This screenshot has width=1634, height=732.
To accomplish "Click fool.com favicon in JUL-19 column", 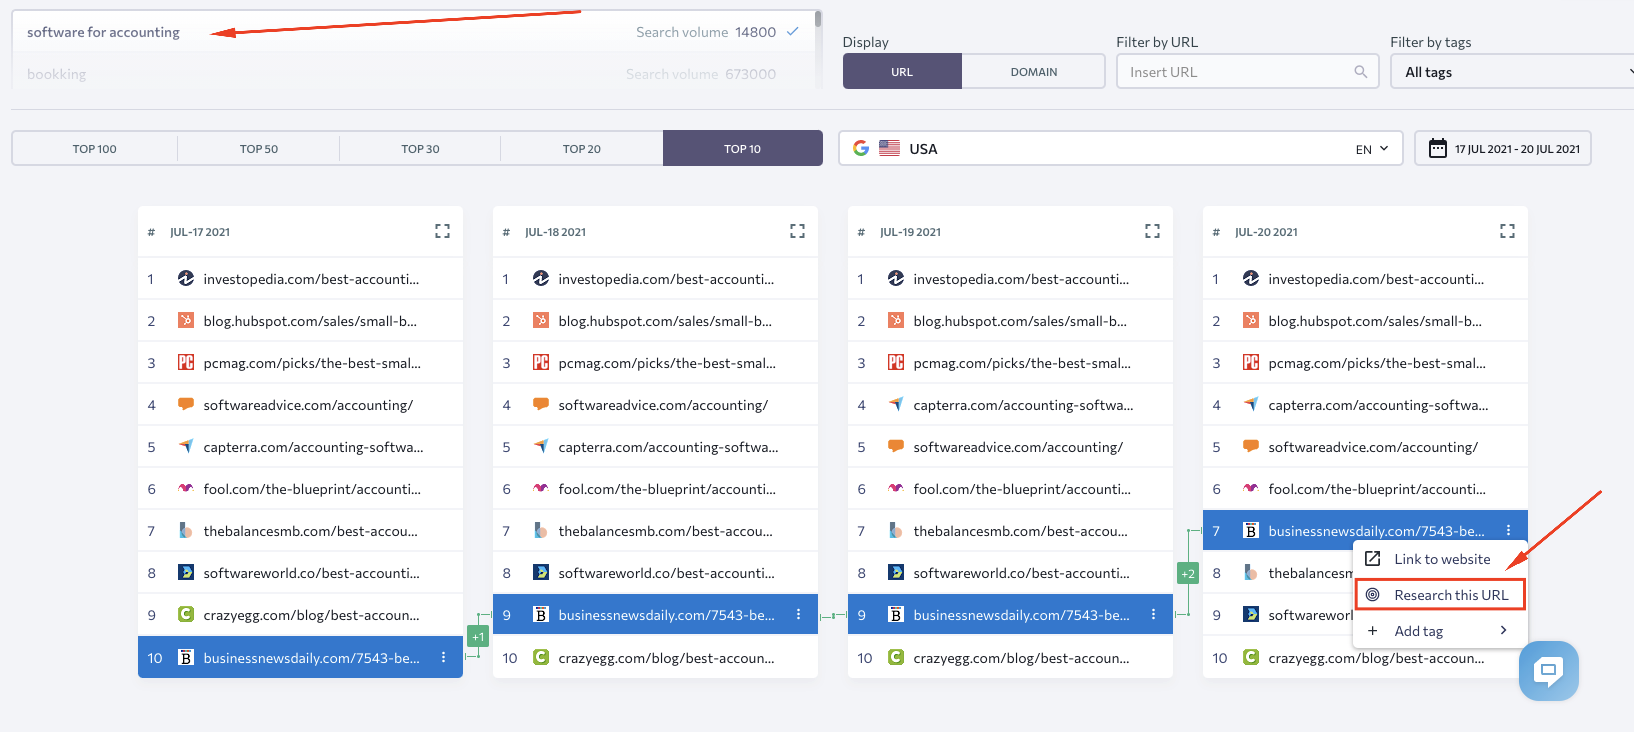I will [896, 488].
